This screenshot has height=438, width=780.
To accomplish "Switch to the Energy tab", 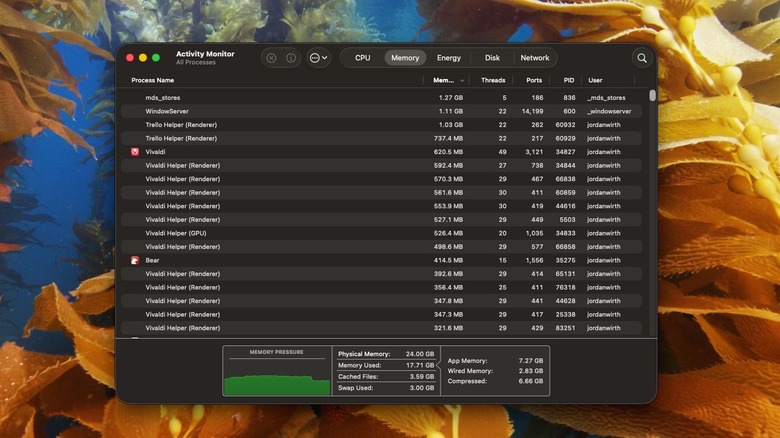I will pyautogui.click(x=449, y=58).
